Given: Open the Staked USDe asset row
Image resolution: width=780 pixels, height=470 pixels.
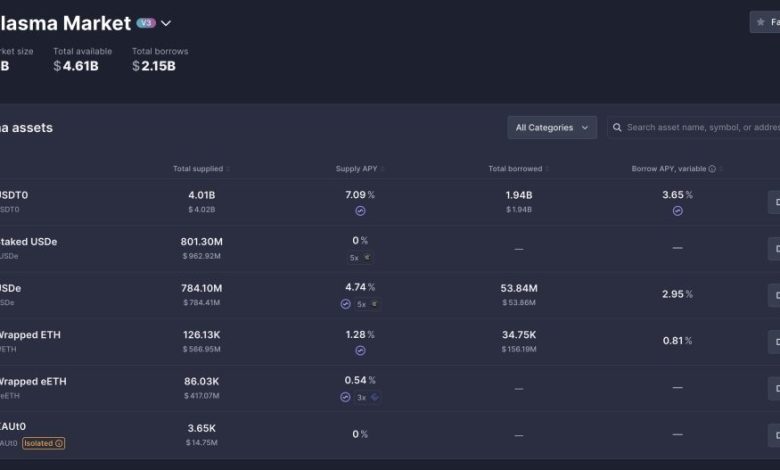Looking at the screenshot, I should (x=30, y=242).
